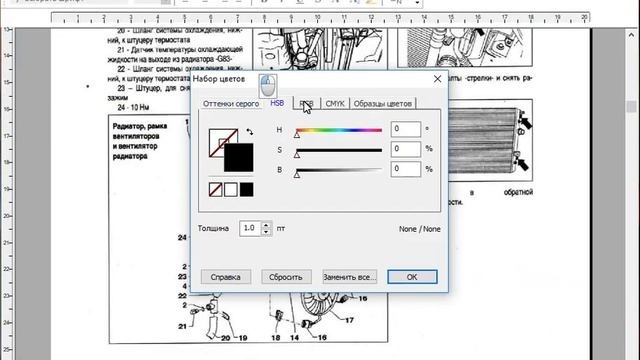Screen dimensions: 640x360
Task: Open the RGB tab
Action: click(x=307, y=104)
